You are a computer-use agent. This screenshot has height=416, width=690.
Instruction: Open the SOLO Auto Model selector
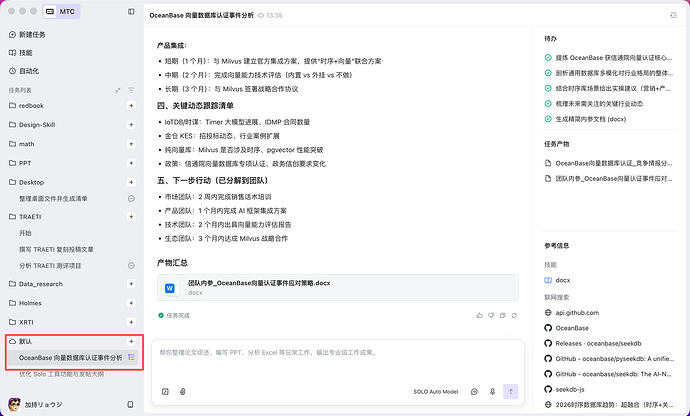tap(436, 391)
